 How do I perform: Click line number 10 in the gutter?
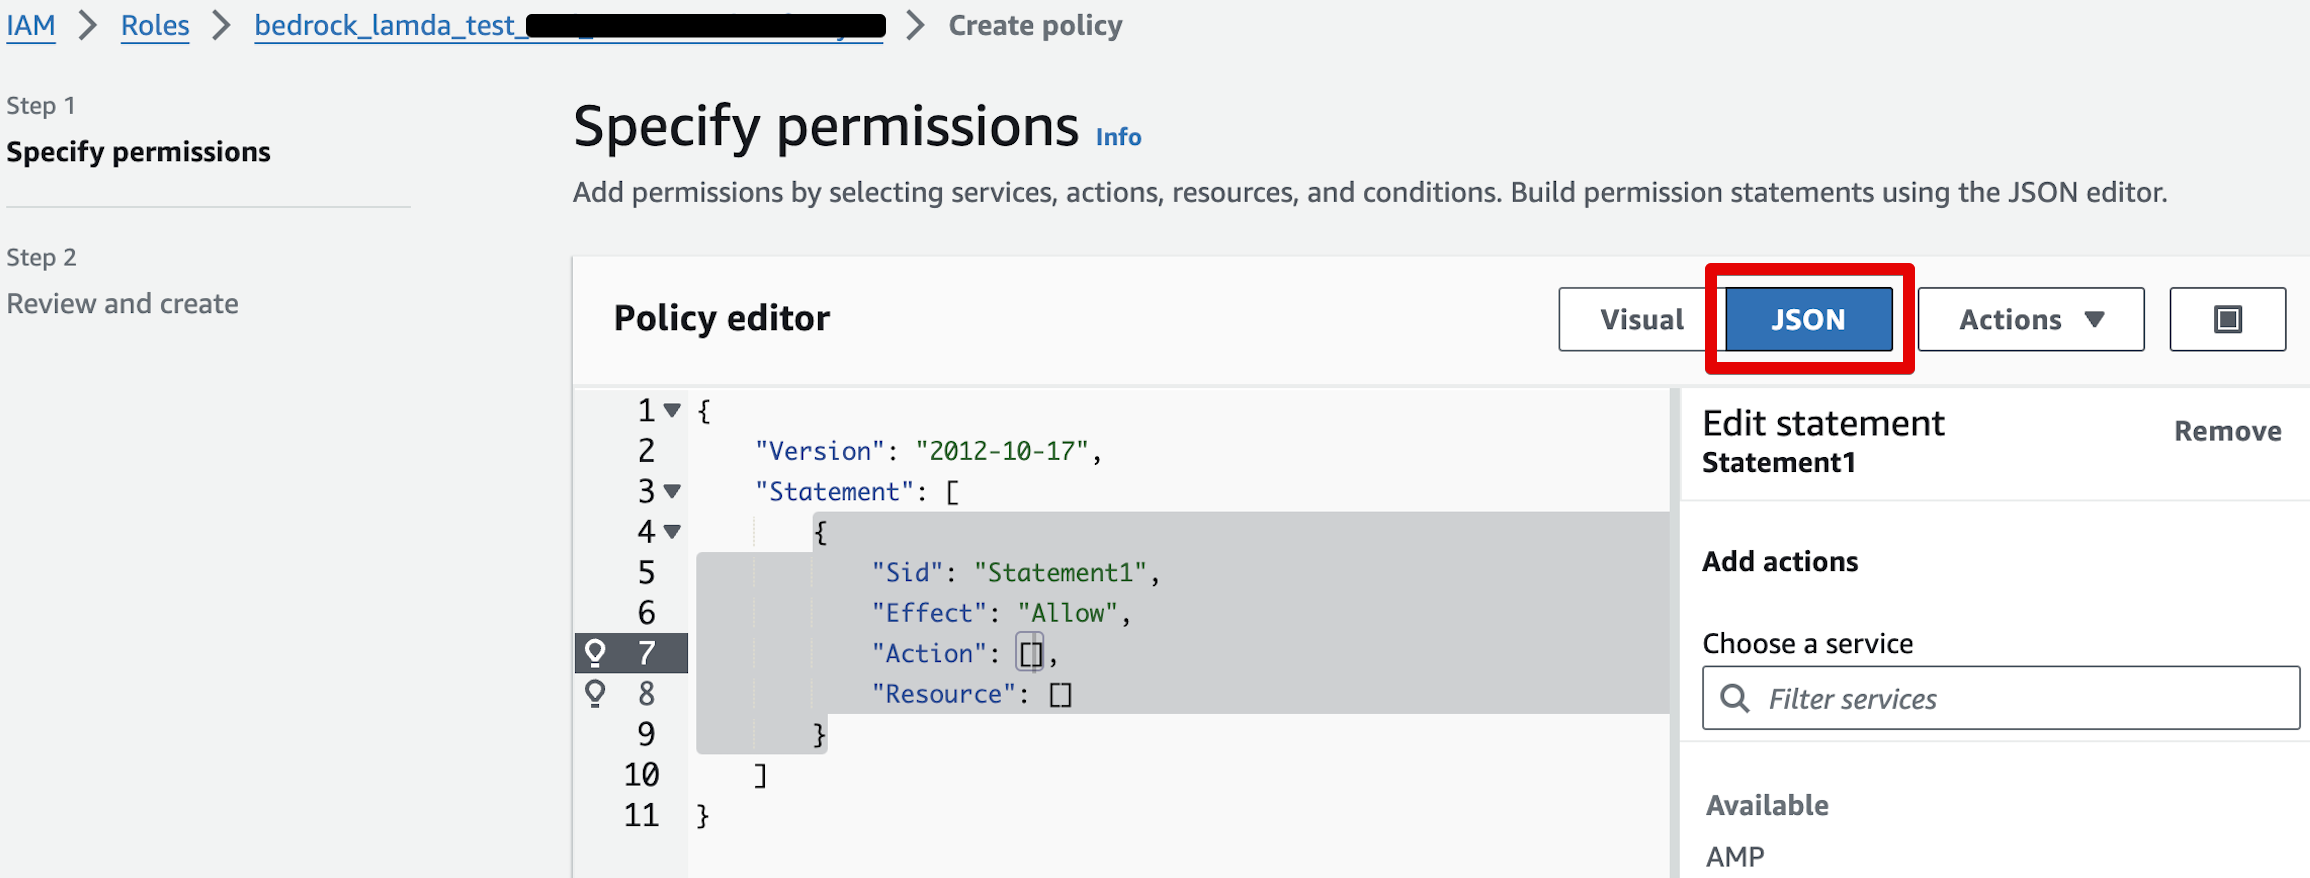tap(642, 774)
